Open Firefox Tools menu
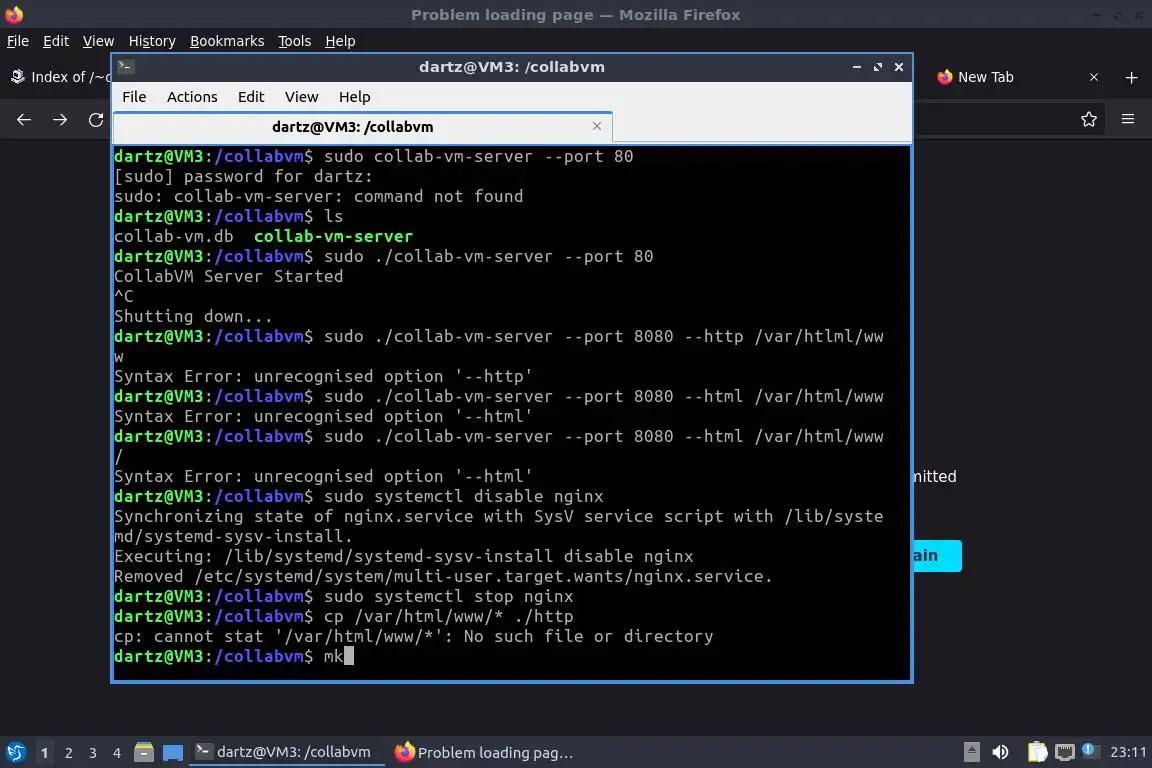This screenshot has width=1152, height=768. point(295,41)
